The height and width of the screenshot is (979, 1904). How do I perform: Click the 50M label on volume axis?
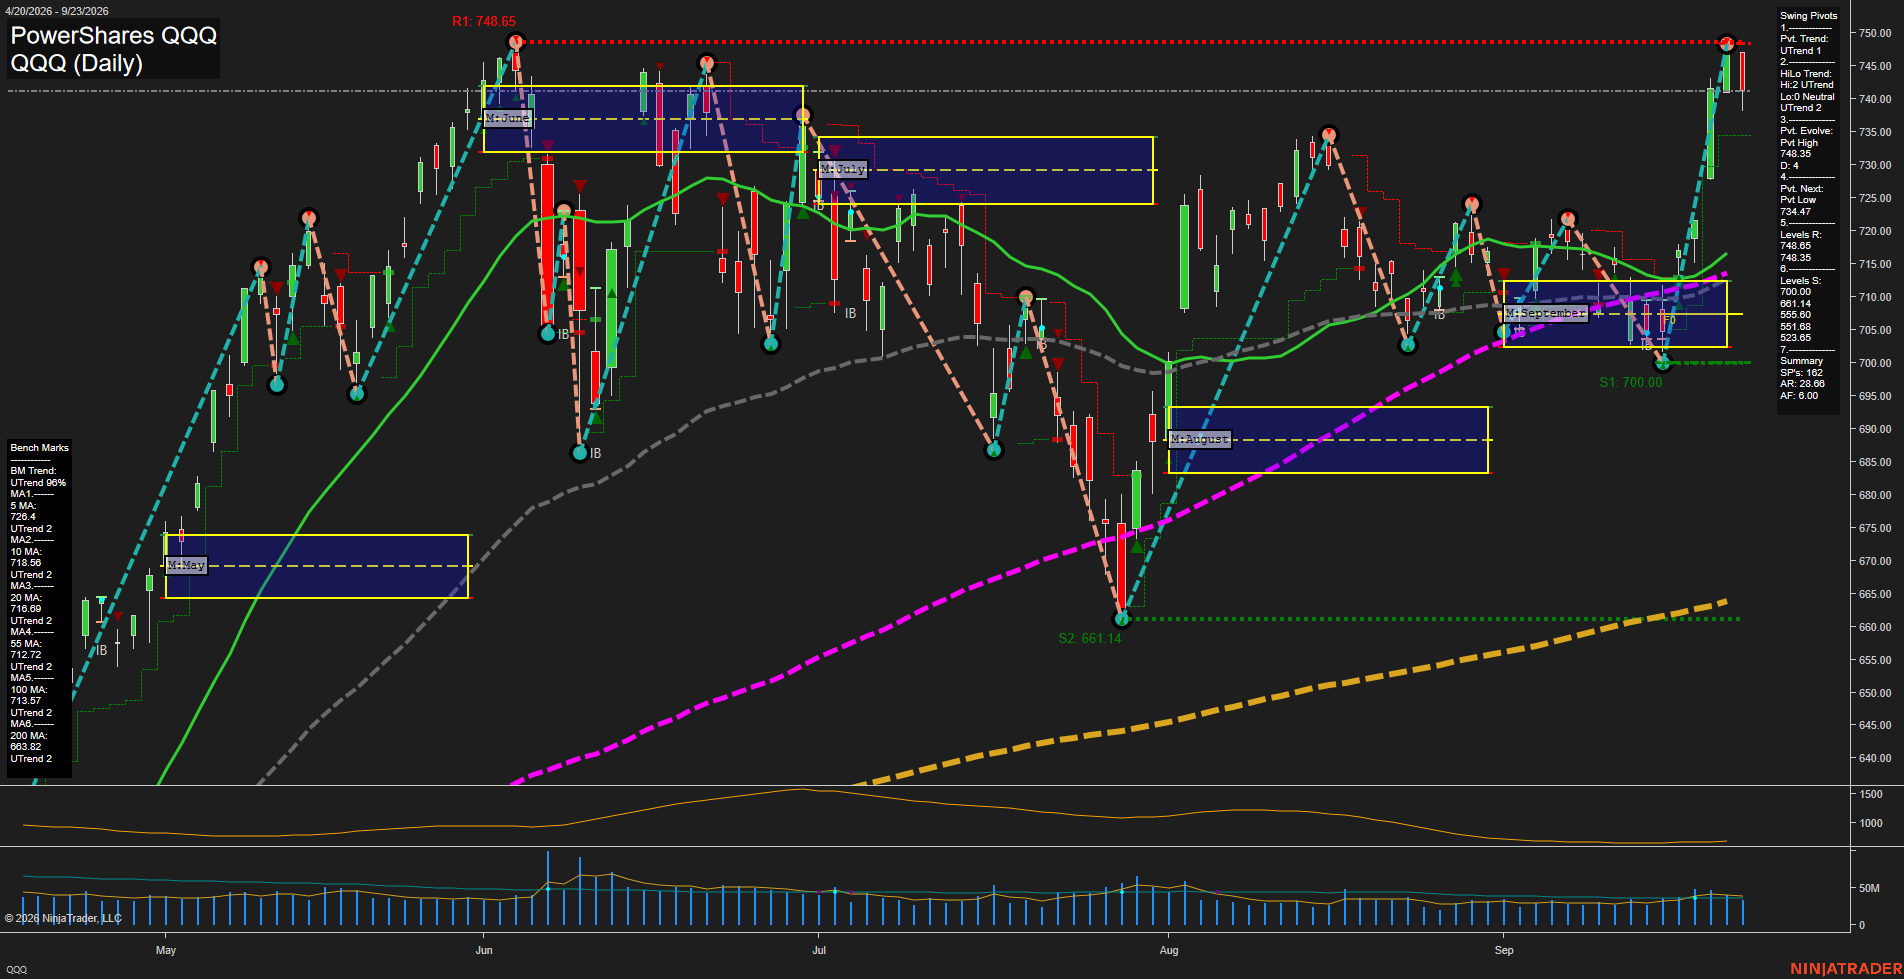click(1869, 888)
